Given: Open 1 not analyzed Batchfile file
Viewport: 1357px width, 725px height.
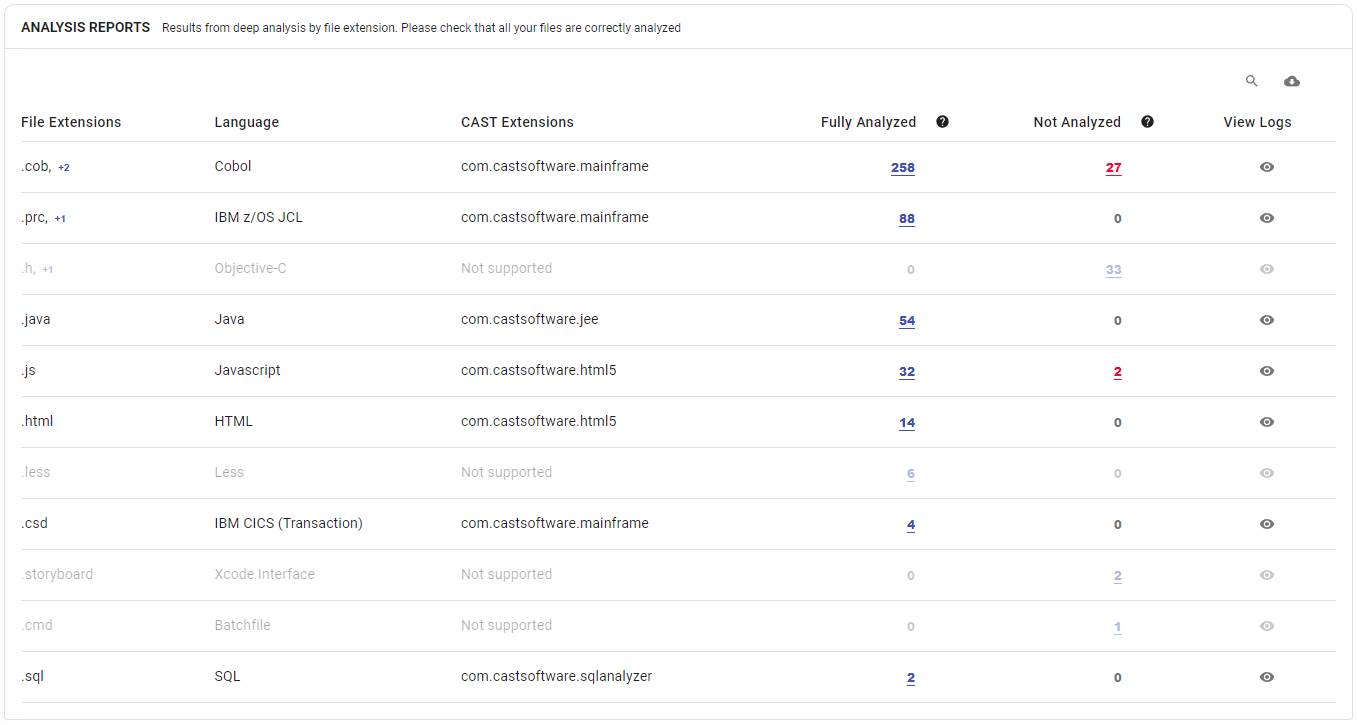Looking at the screenshot, I should point(1117,627).
